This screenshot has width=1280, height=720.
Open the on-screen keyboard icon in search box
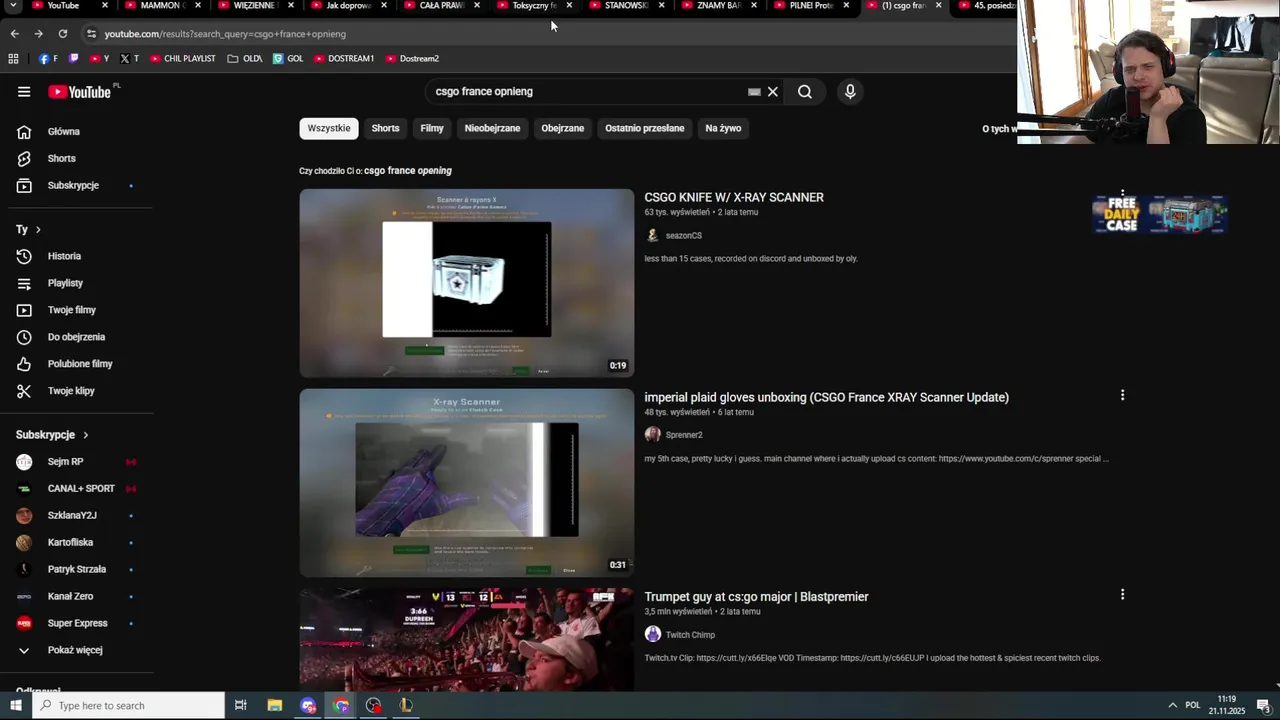[x=754, y=92]
